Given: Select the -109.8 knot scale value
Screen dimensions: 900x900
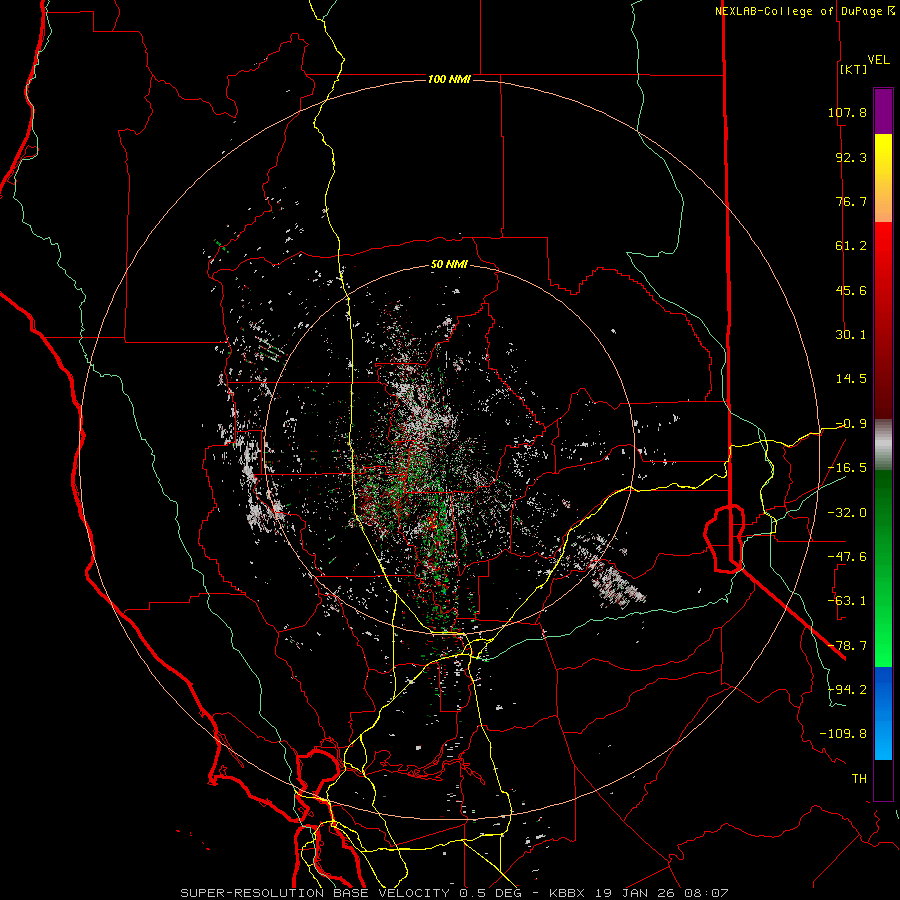Looking at the screenshot, I should click(x=843, y=734).
